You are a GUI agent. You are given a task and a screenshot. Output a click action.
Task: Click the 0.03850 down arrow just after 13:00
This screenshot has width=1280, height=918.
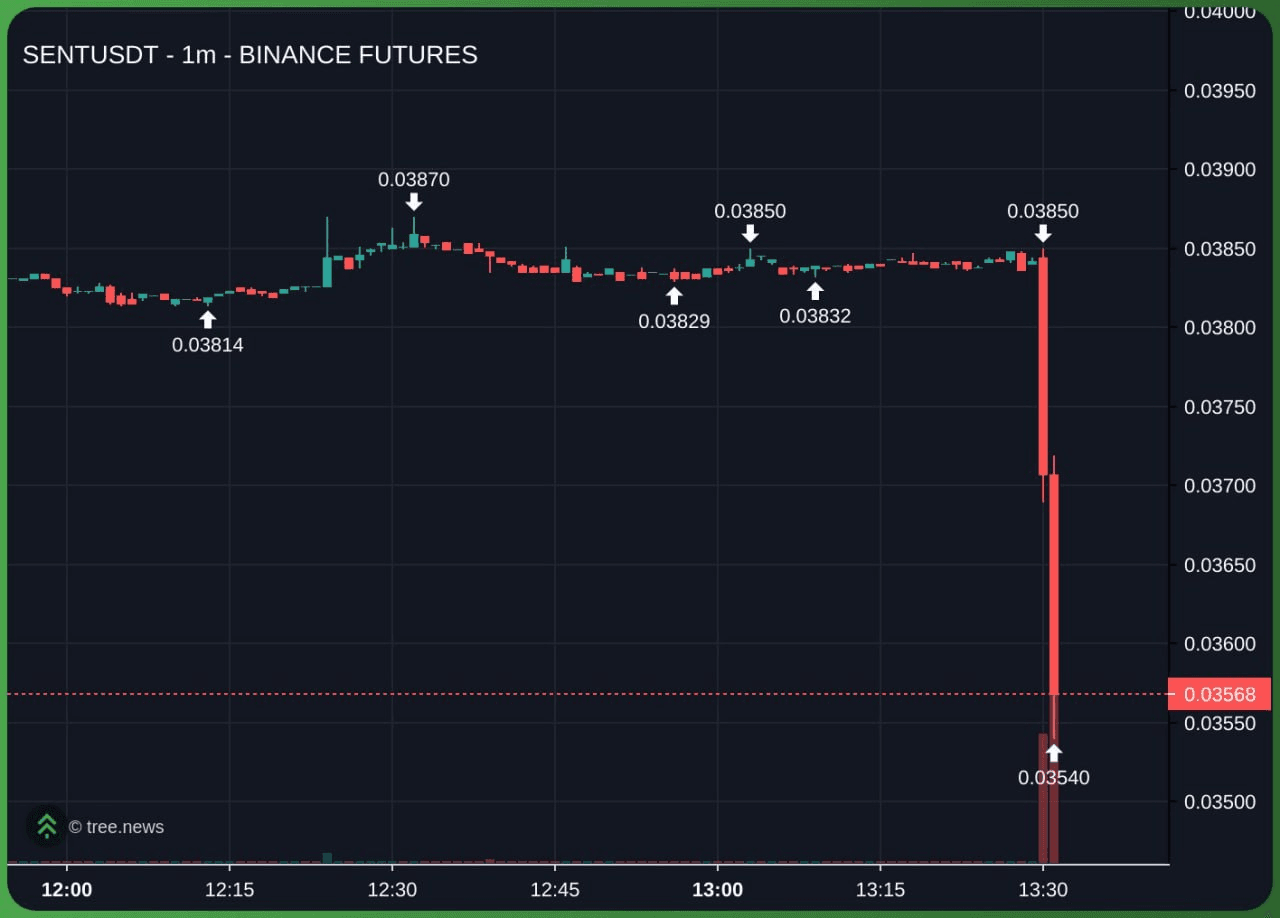[750, 233]
